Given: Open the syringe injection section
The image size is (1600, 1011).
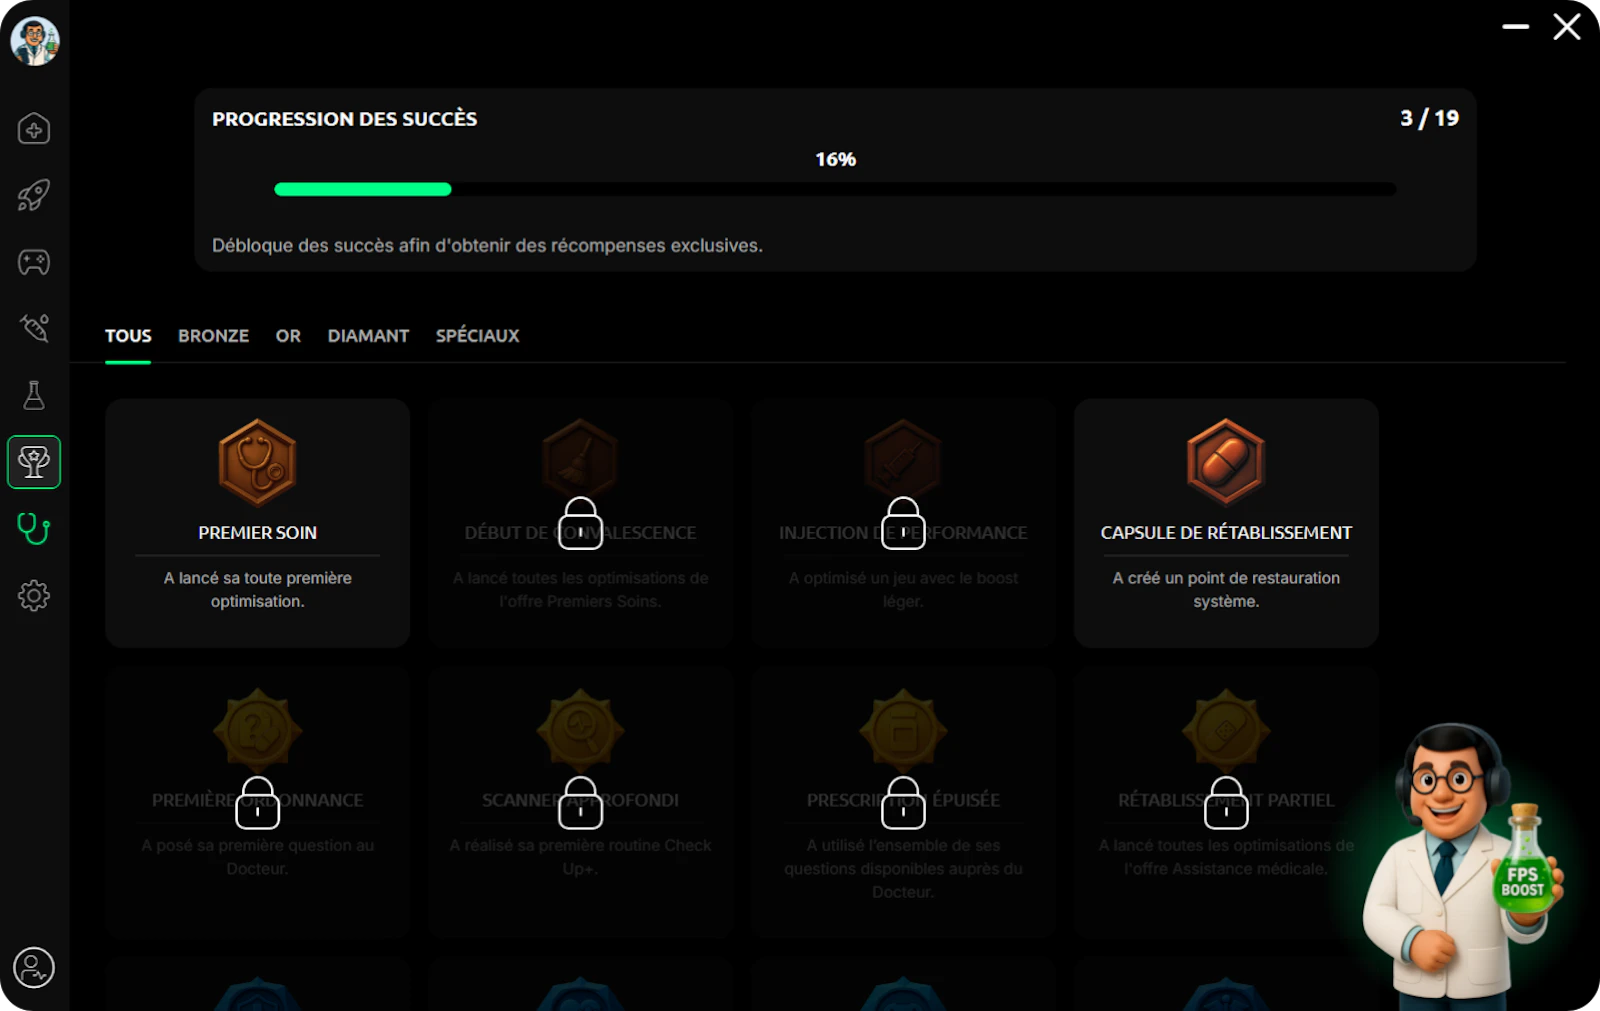Looking at the screenshot, I should pos(34,328).
